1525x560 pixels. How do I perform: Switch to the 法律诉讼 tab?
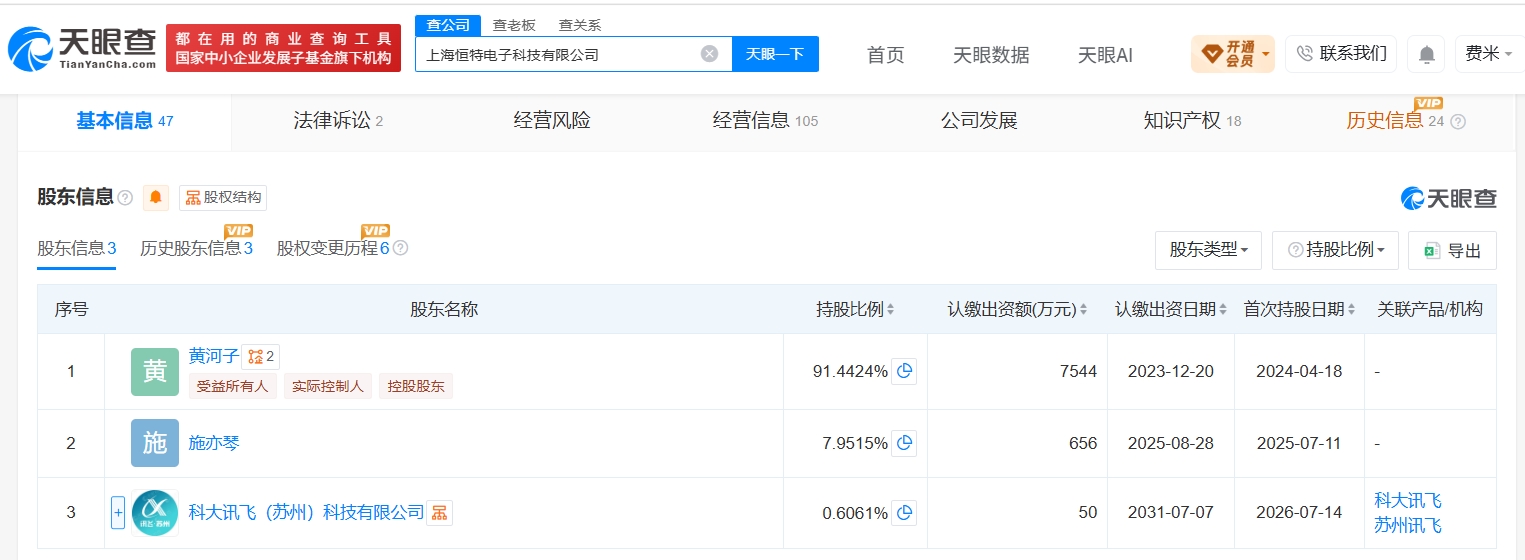point(338,121)
